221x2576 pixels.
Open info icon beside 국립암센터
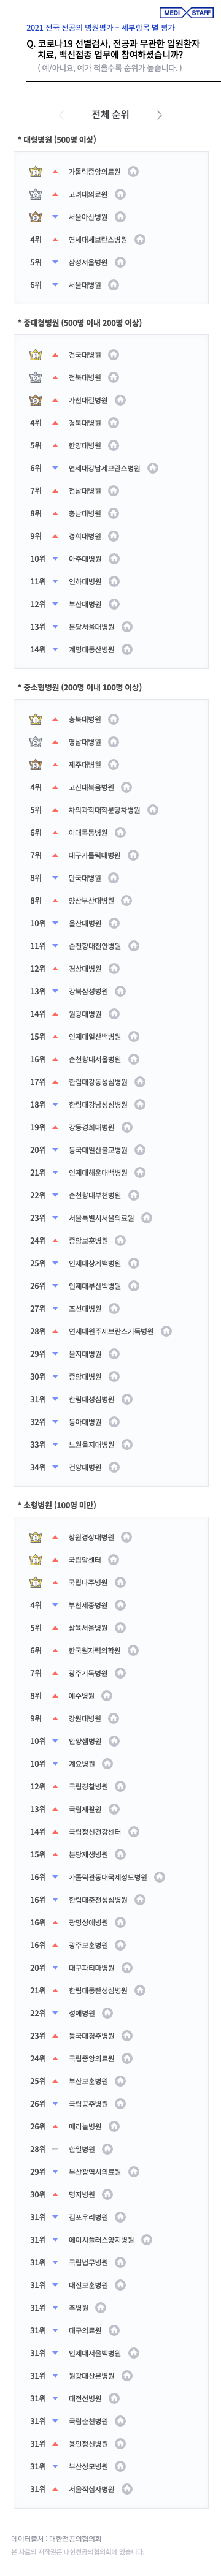[114, 1560]
